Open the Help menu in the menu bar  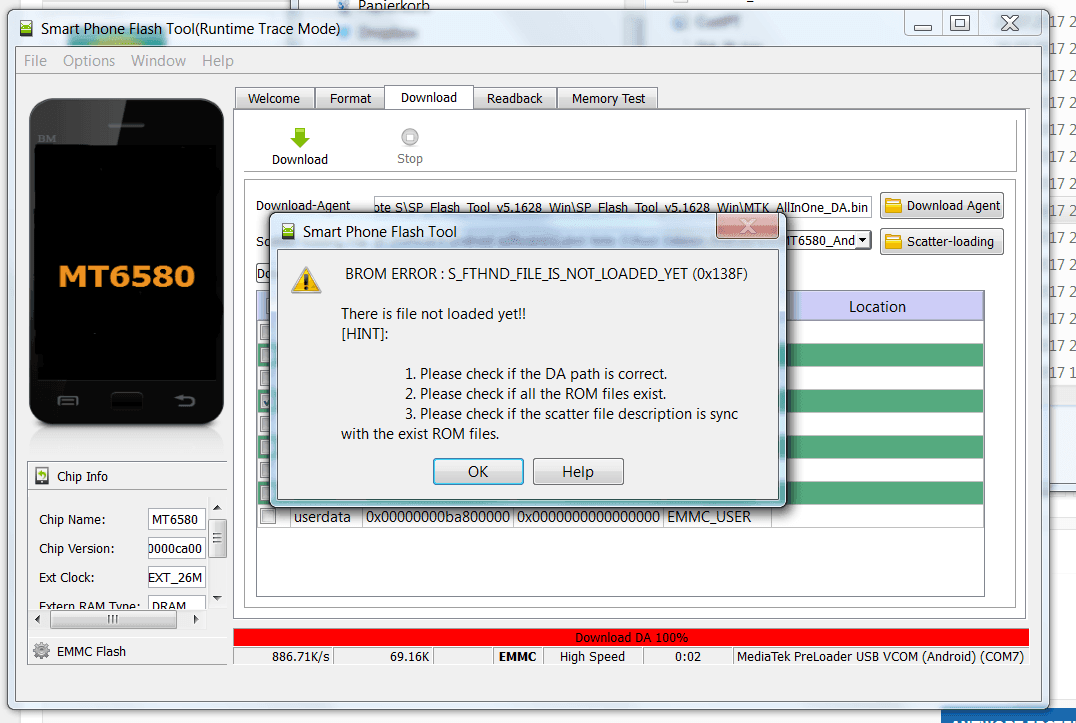click(x=218, y=60)
